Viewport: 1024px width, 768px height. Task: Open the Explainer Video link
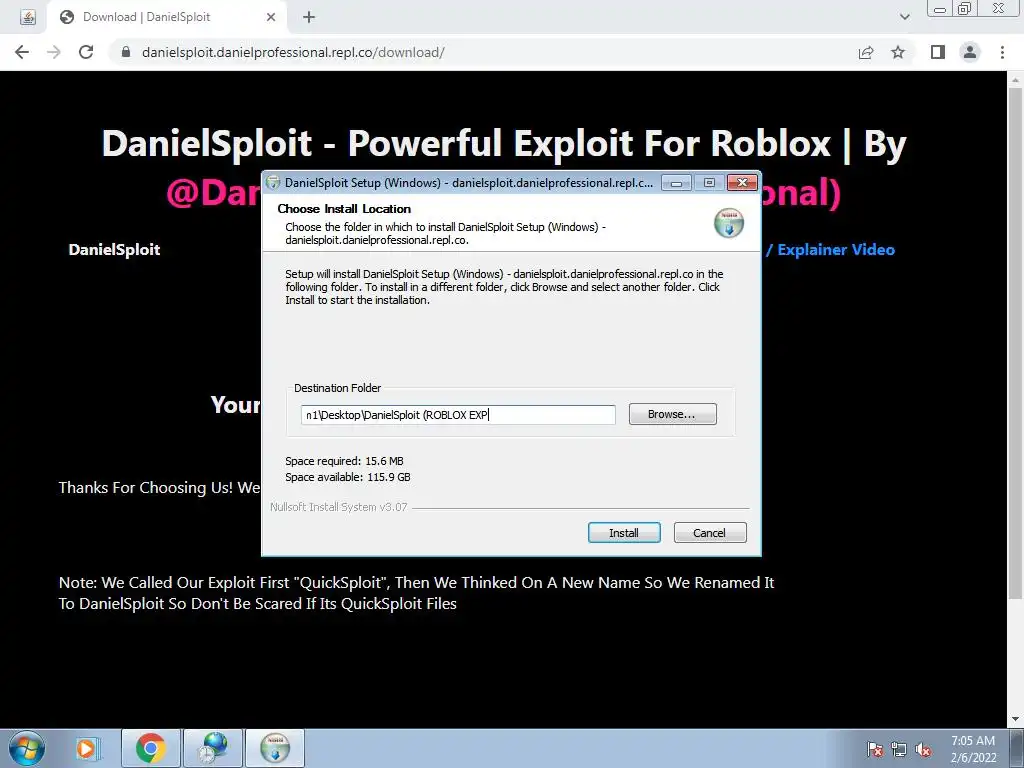point(836,249)
